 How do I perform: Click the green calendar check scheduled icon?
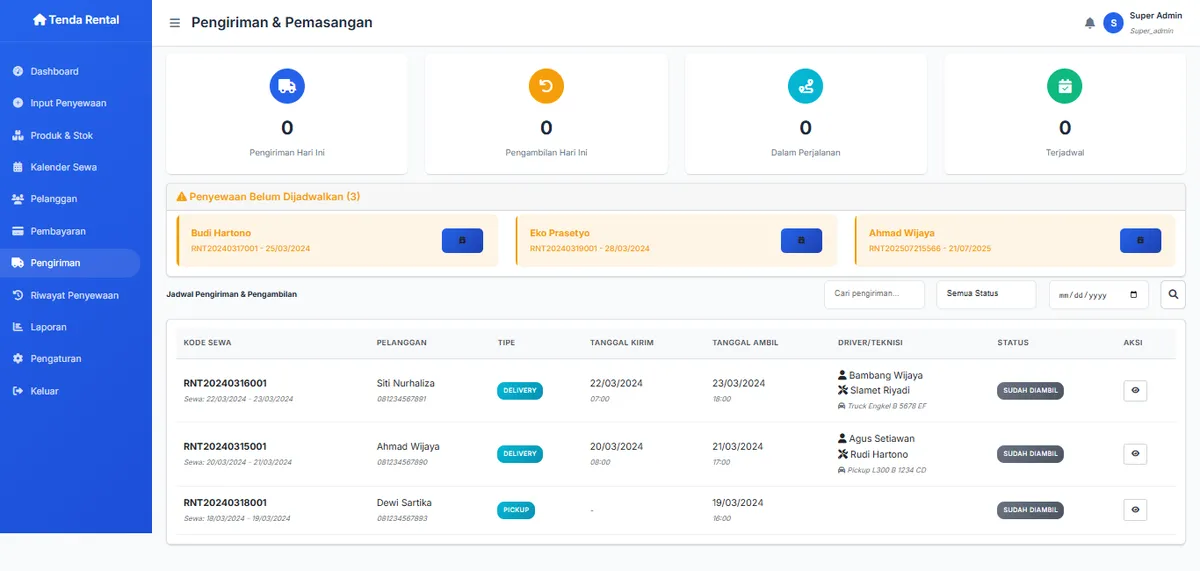point(1065,86)
